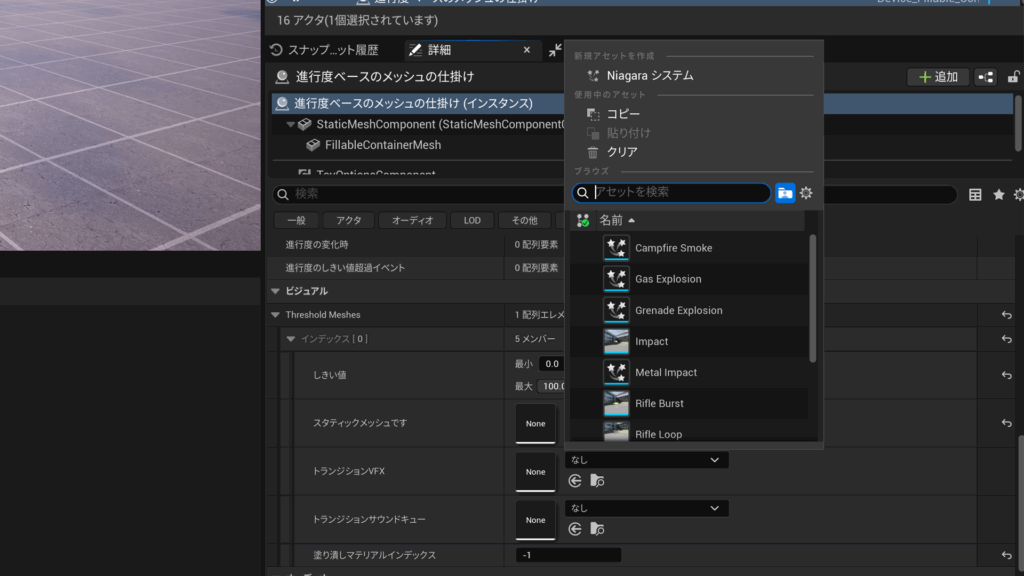
Task: Collapse the インデックス [0] entry
Action: [291, 339]
